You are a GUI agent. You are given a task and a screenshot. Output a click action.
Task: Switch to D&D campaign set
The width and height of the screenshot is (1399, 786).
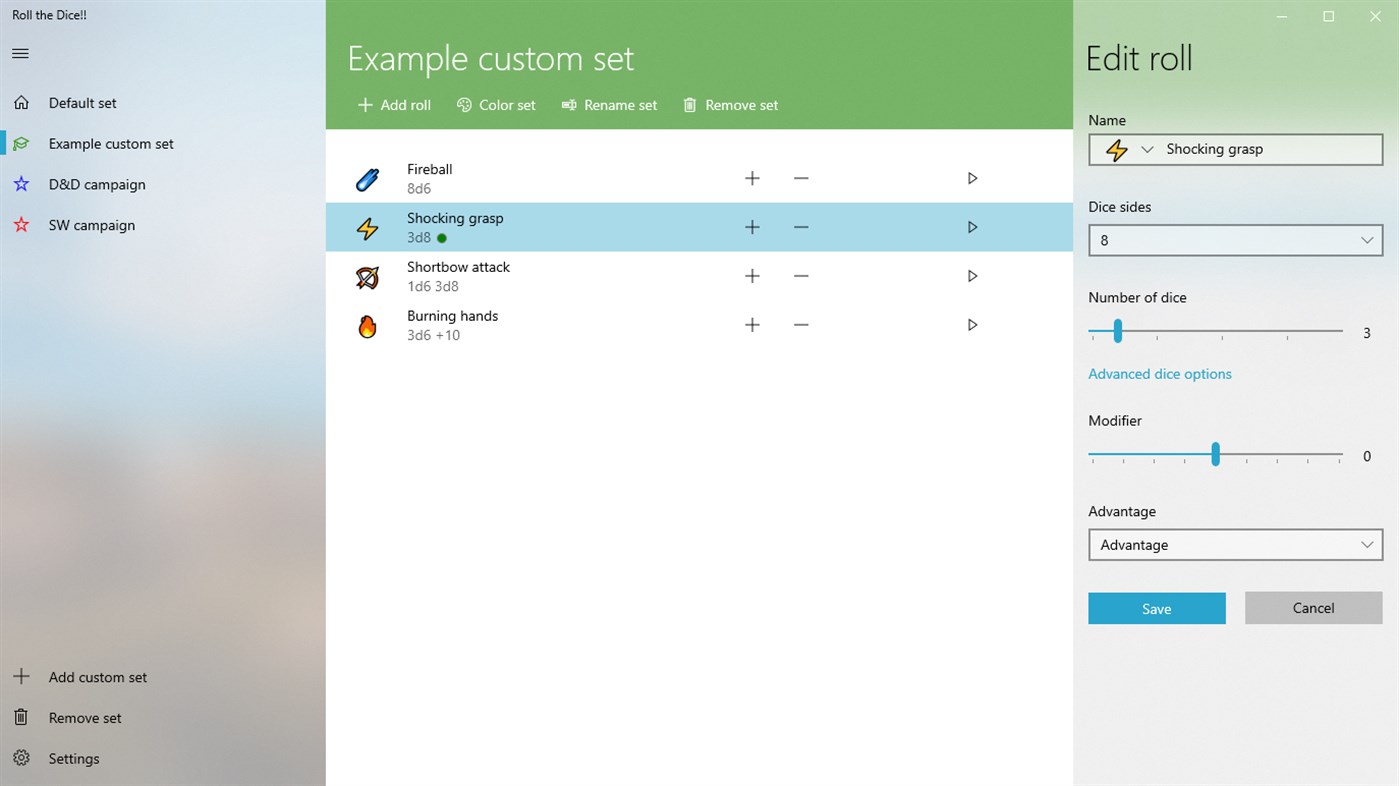click(97, 185)
